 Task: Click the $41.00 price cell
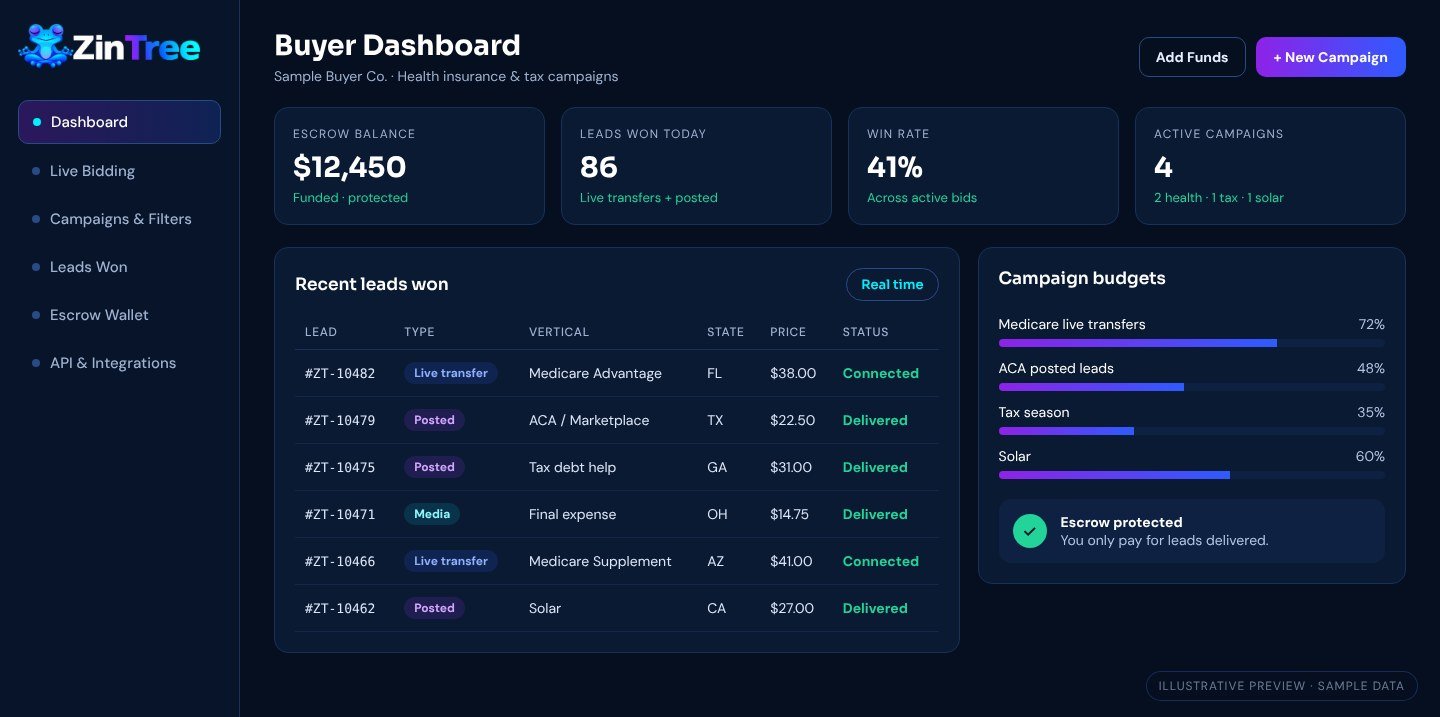793,562
